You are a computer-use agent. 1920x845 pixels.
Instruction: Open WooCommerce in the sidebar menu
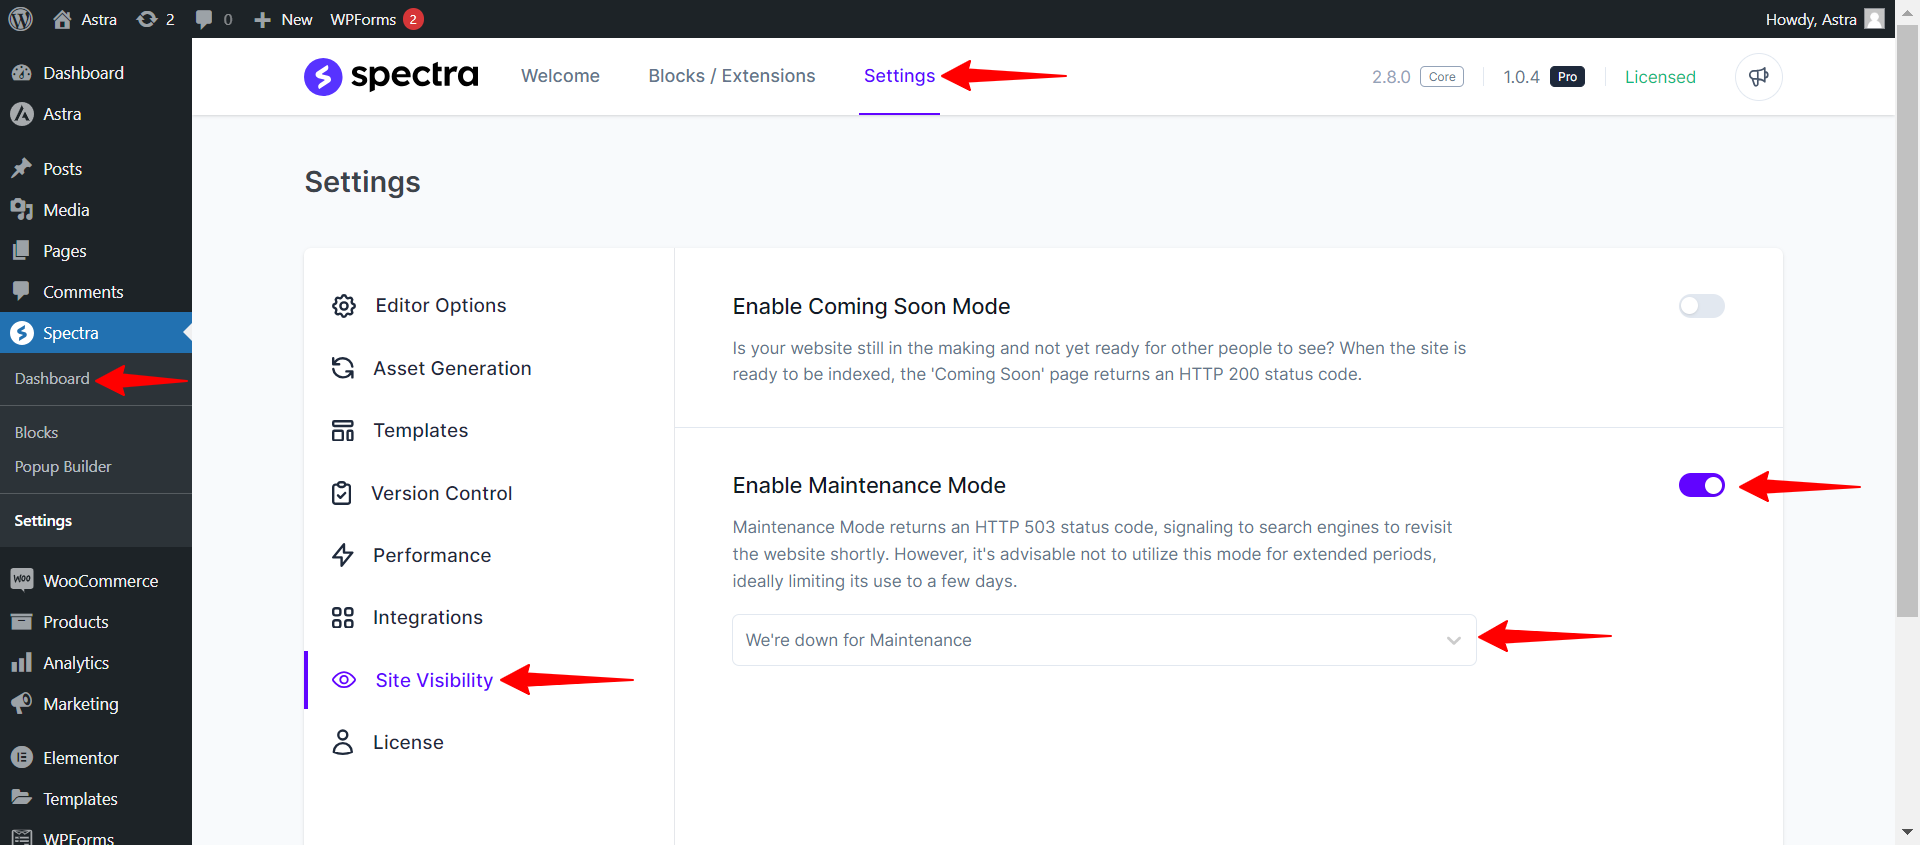[100, 581]
